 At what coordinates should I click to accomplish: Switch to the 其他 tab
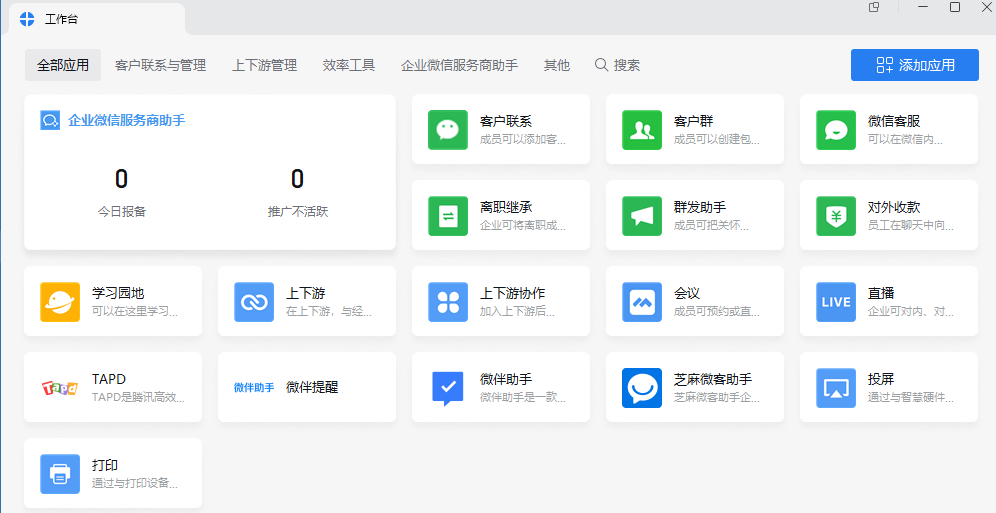point(556,65)
